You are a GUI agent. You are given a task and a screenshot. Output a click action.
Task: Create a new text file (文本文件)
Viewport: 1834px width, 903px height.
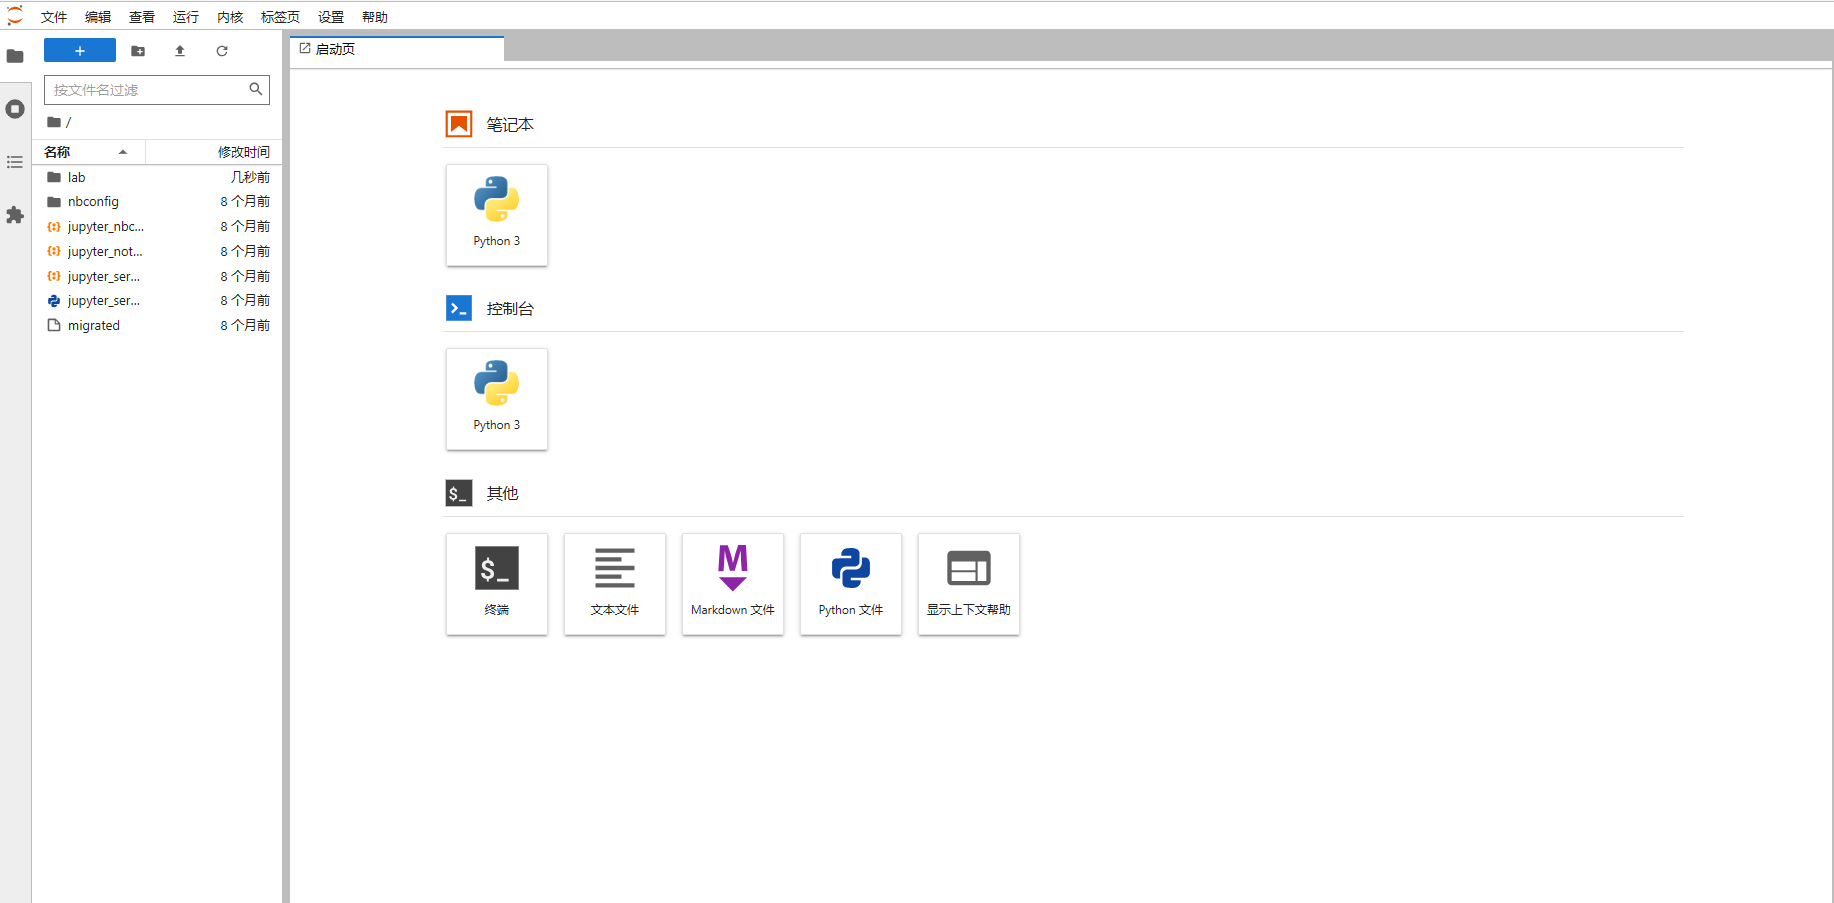[614, 584]
